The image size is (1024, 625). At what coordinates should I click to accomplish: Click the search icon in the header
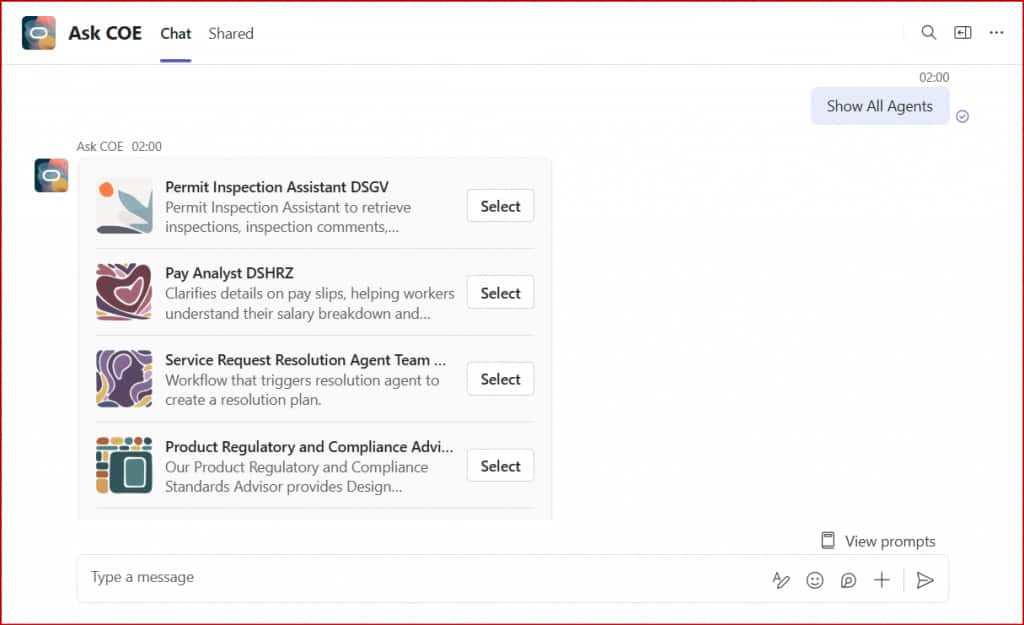click(929, 33)
